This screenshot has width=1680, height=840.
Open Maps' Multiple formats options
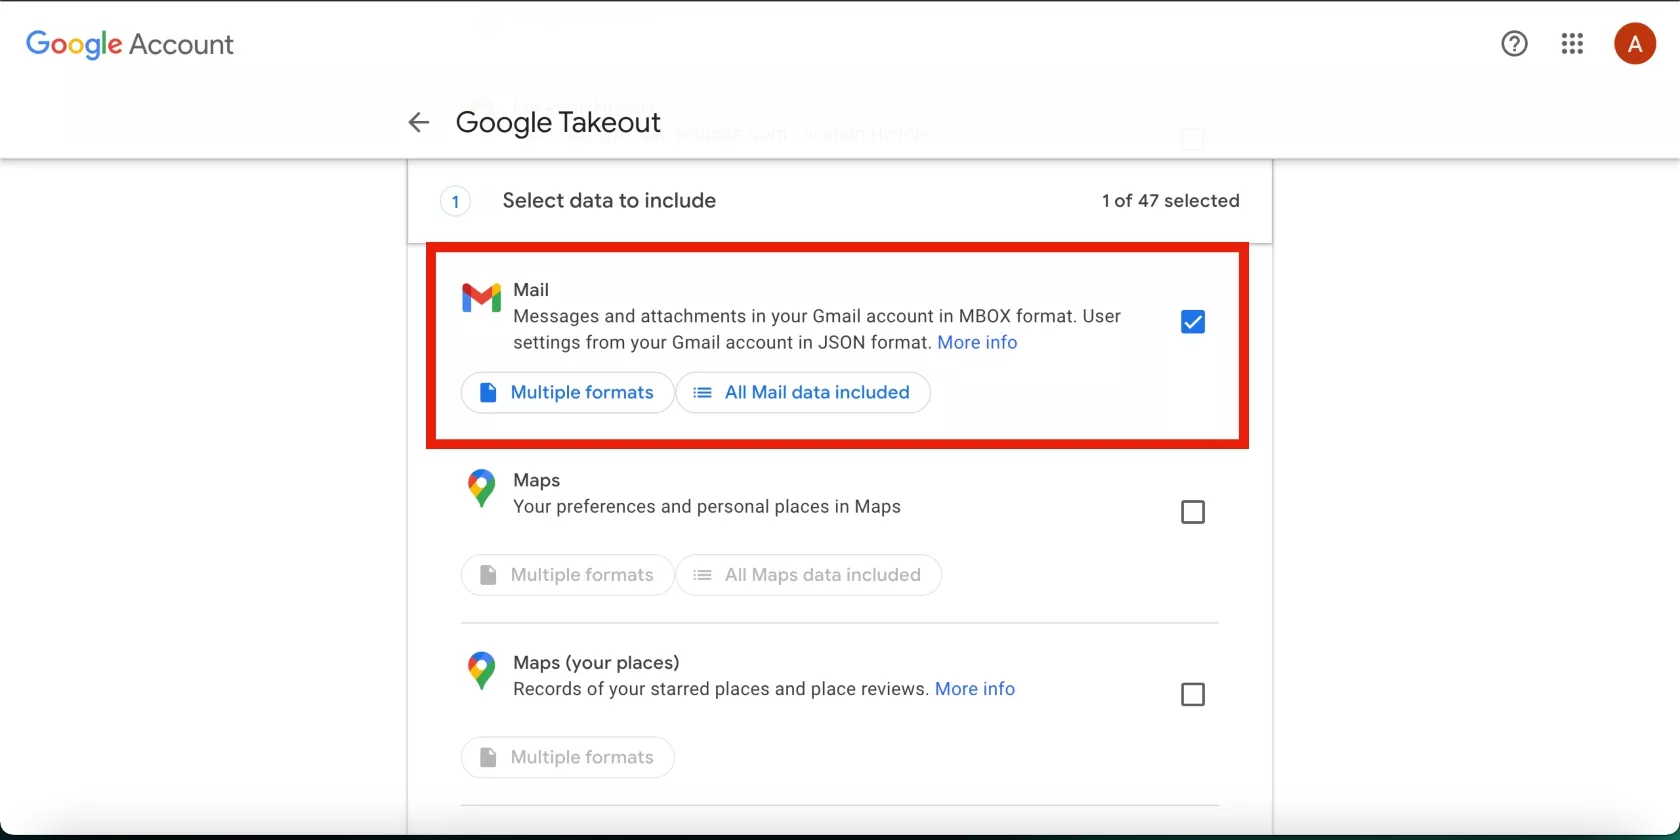pos(567,575)
